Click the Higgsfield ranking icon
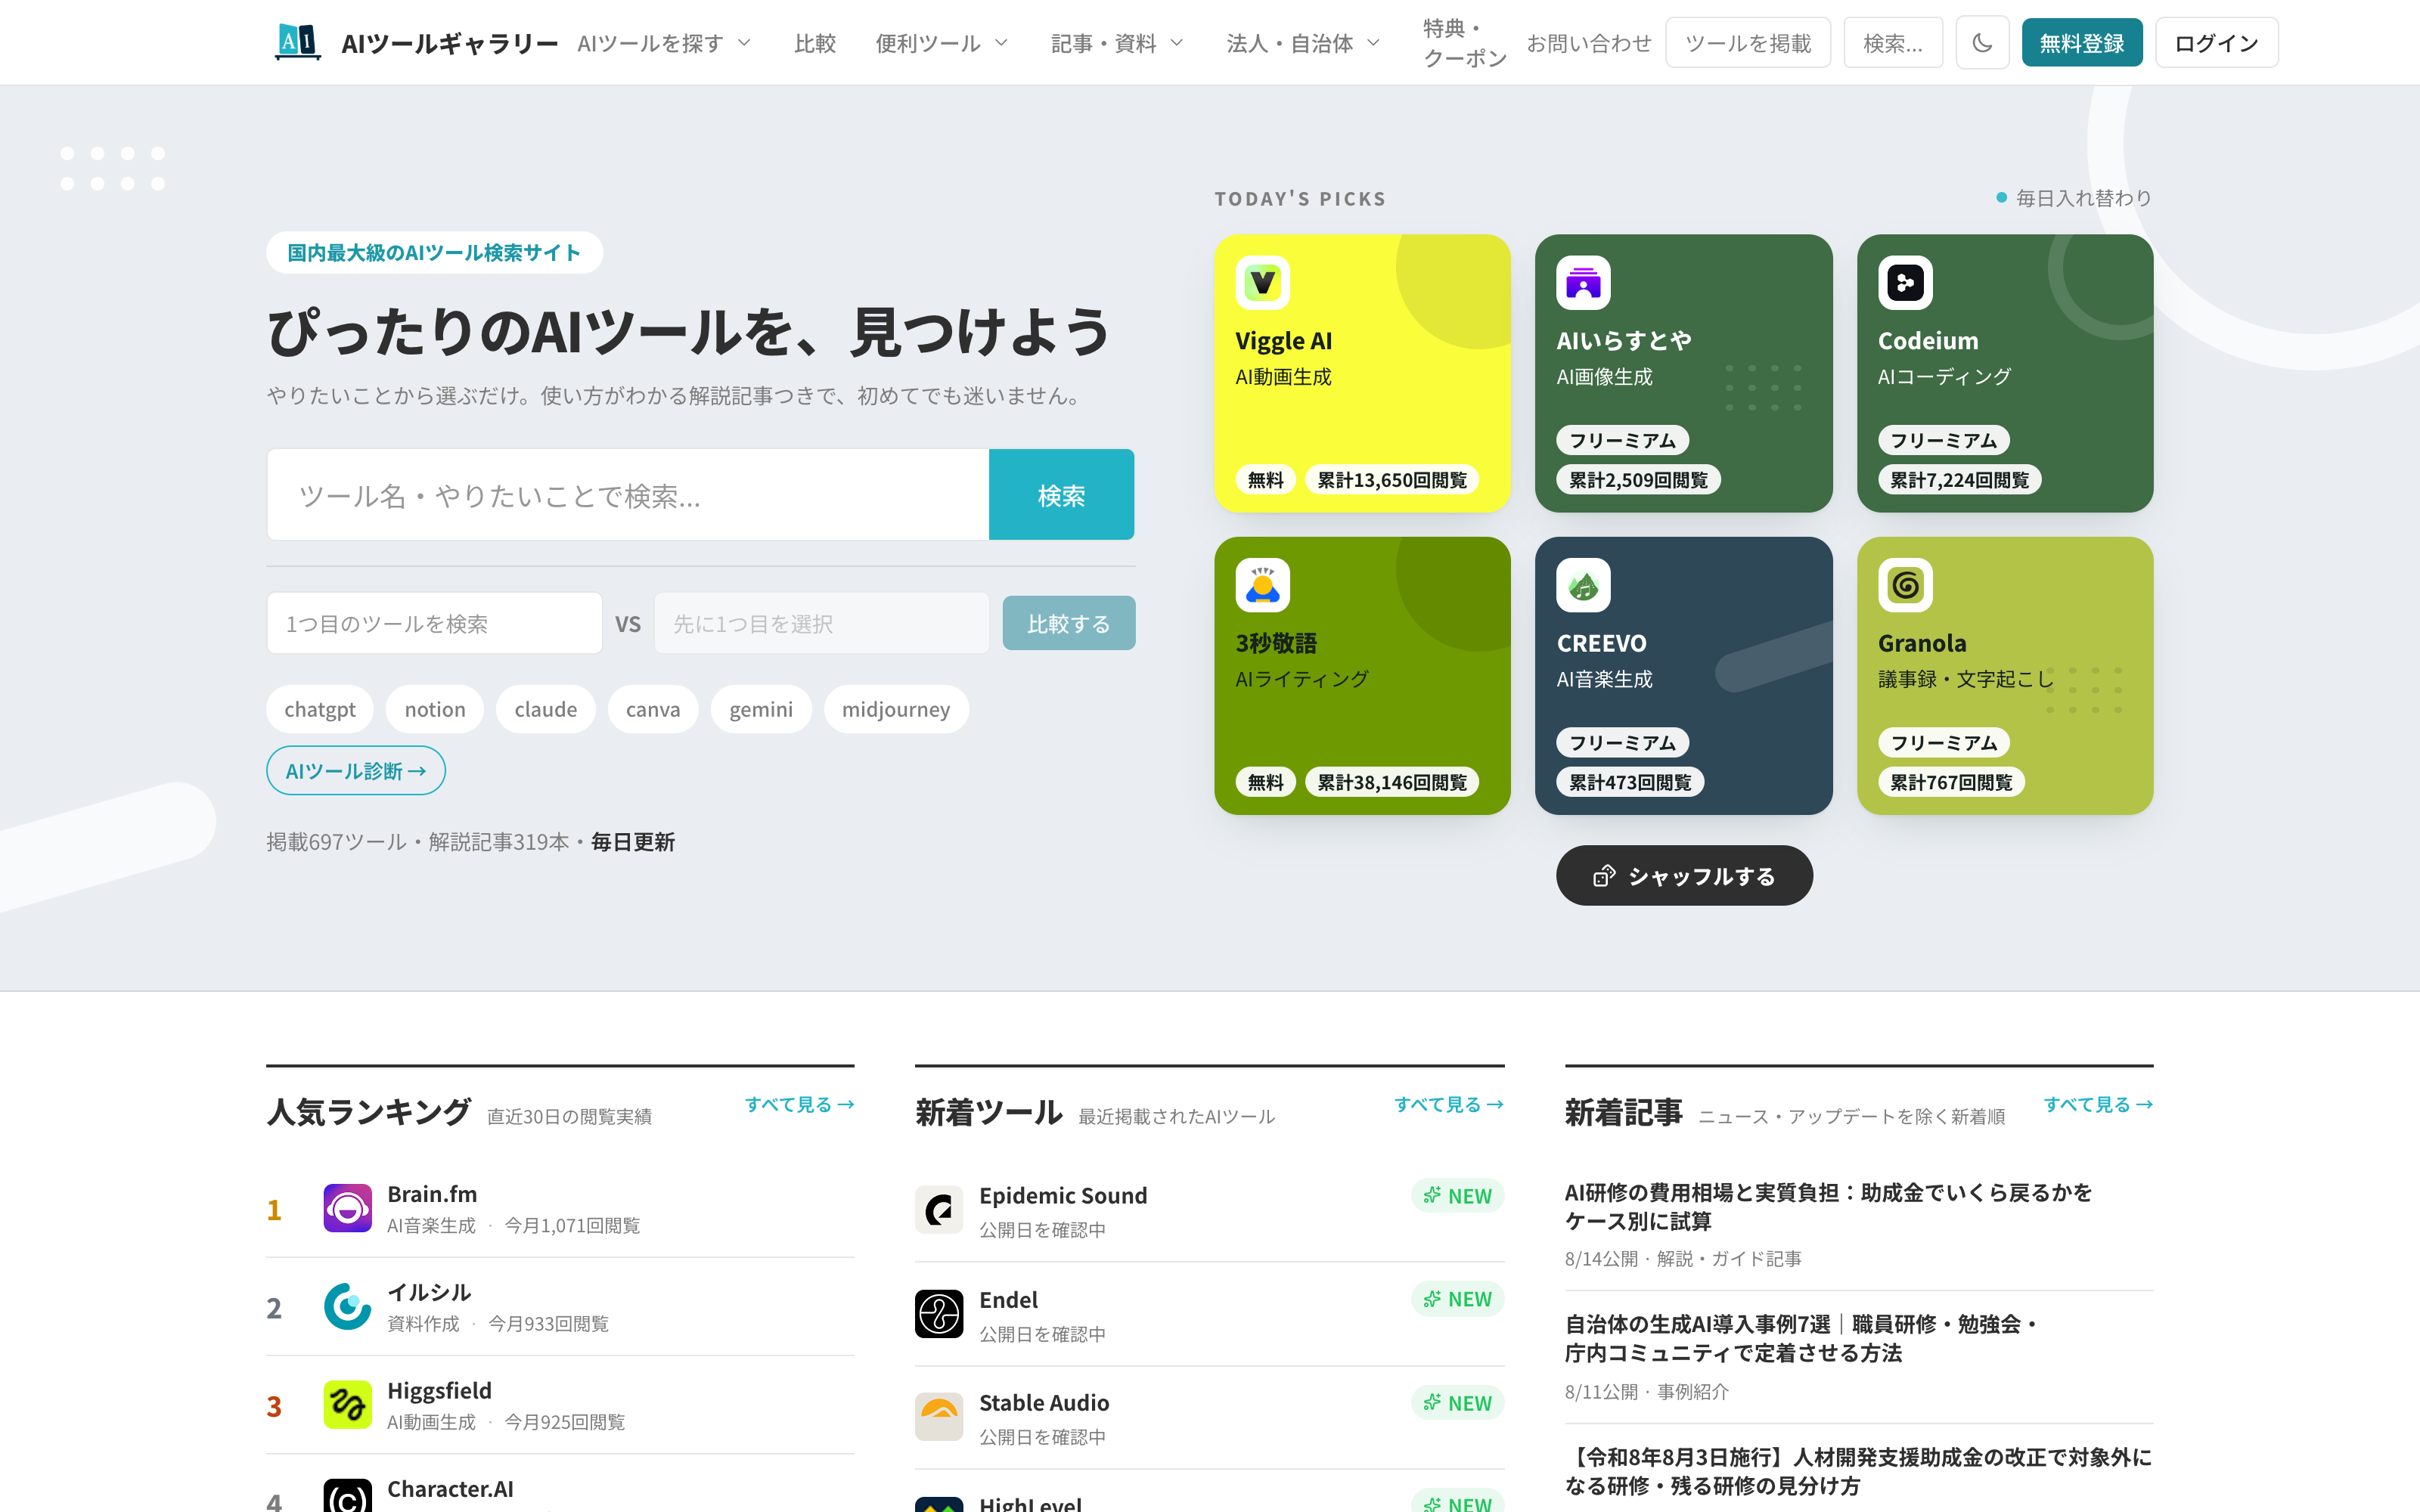This screenshot has width=2420, height=1512. tap(347, 1405)
